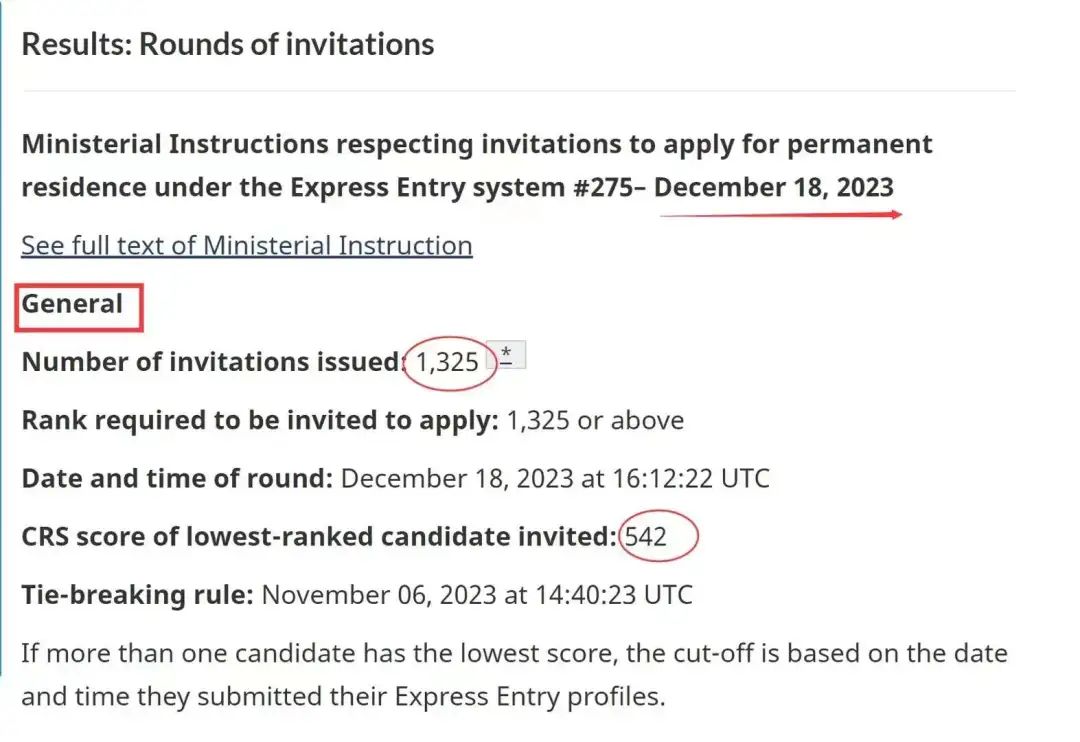Click the 'Date and time of round' label

pyautogui.click(x=177, y=478)
